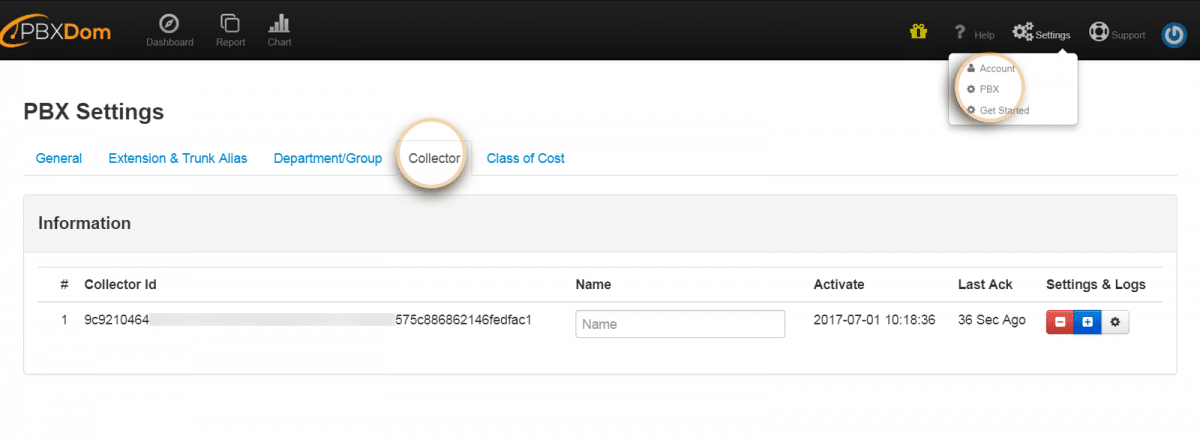Go to Department/Group tab

(x=327, y=158)
